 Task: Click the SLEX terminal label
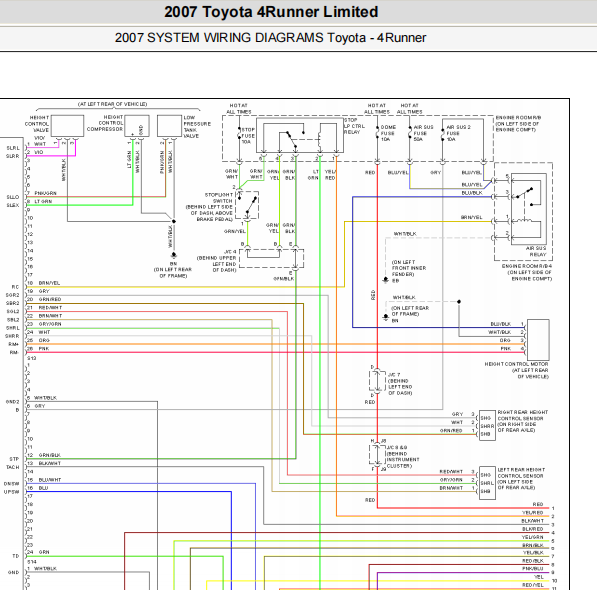pyautogui.click(x=13, y=205)
